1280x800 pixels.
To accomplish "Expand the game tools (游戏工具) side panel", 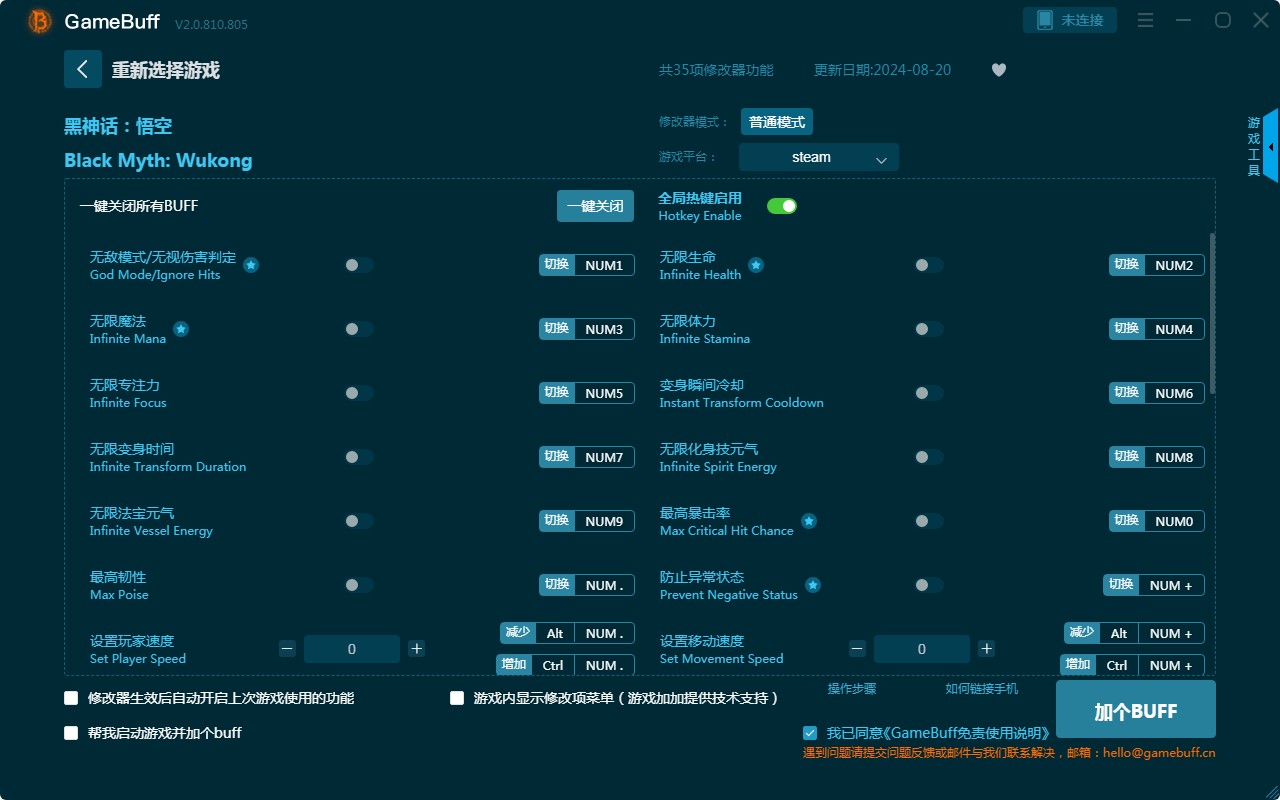I will (1270, 146).
